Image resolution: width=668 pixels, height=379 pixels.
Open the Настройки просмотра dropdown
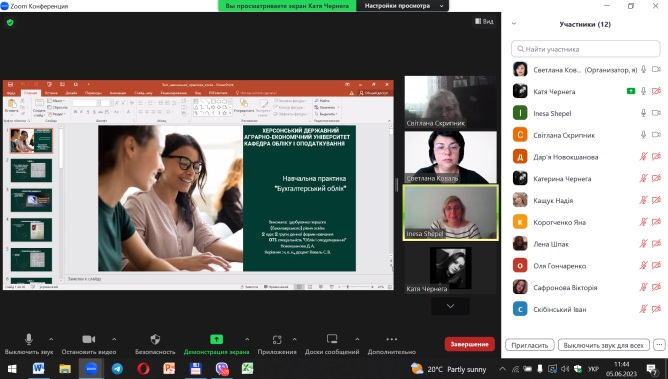(403, 6)
